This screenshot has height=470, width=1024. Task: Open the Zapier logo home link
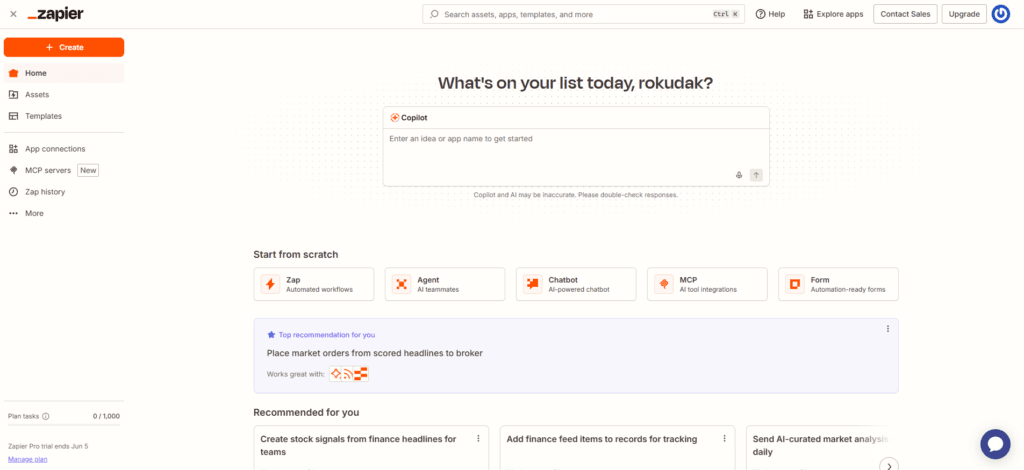click(56, 14)
